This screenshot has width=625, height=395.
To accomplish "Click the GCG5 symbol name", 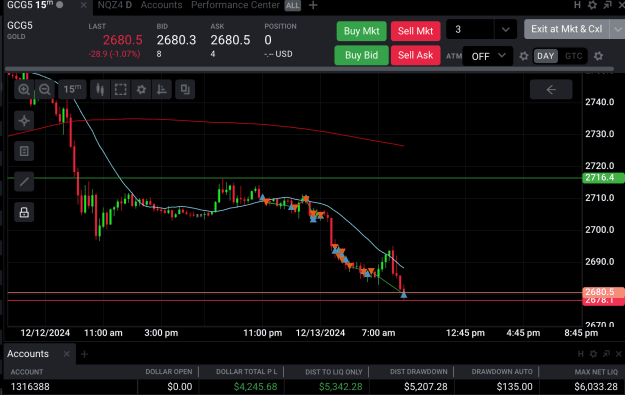I will 20,26.
